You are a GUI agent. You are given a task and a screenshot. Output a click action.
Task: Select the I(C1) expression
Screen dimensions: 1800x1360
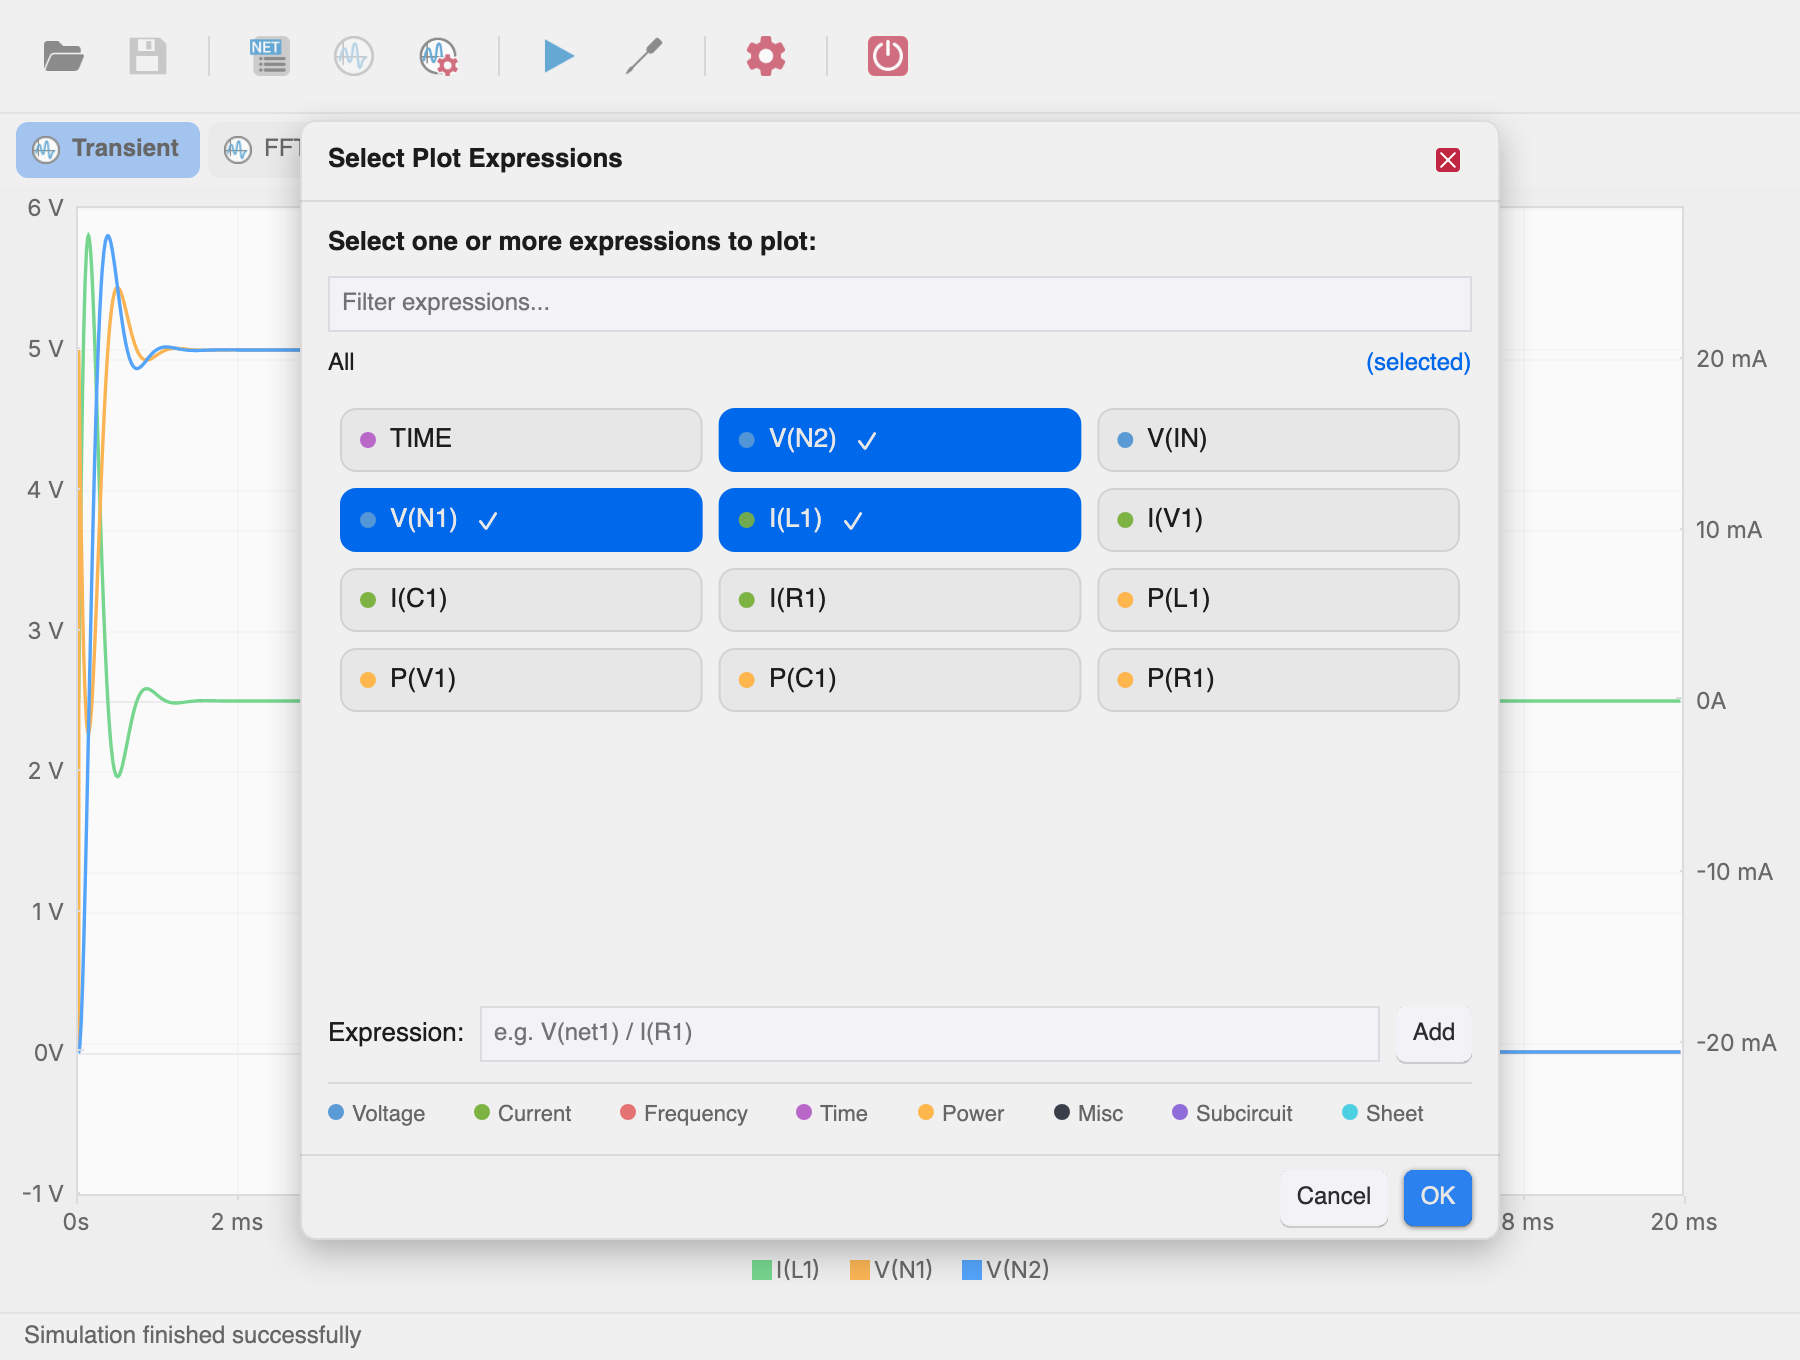click(521, 599)
